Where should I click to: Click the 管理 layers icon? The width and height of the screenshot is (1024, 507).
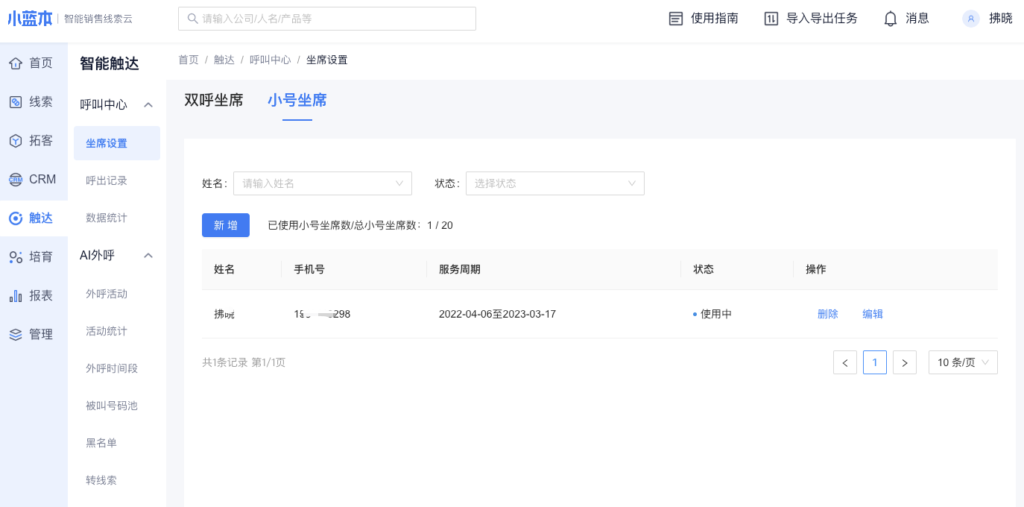click(x=16, y=335)
